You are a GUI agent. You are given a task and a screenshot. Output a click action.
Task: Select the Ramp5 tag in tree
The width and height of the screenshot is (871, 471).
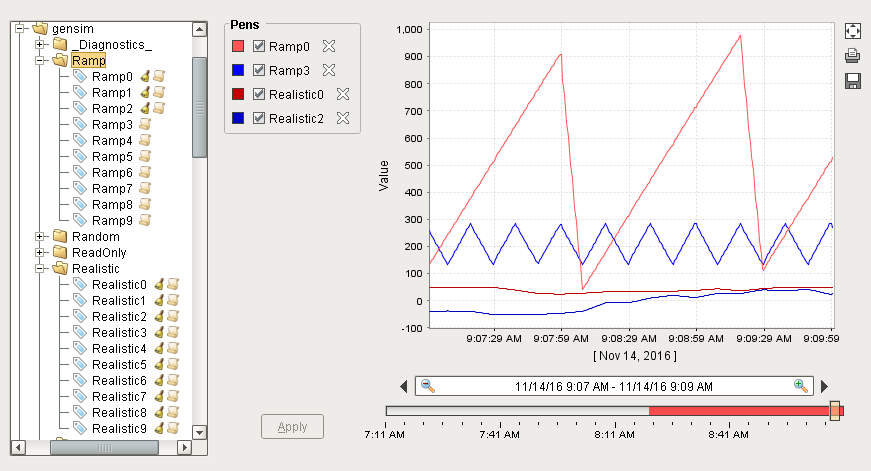click(111, 157)
